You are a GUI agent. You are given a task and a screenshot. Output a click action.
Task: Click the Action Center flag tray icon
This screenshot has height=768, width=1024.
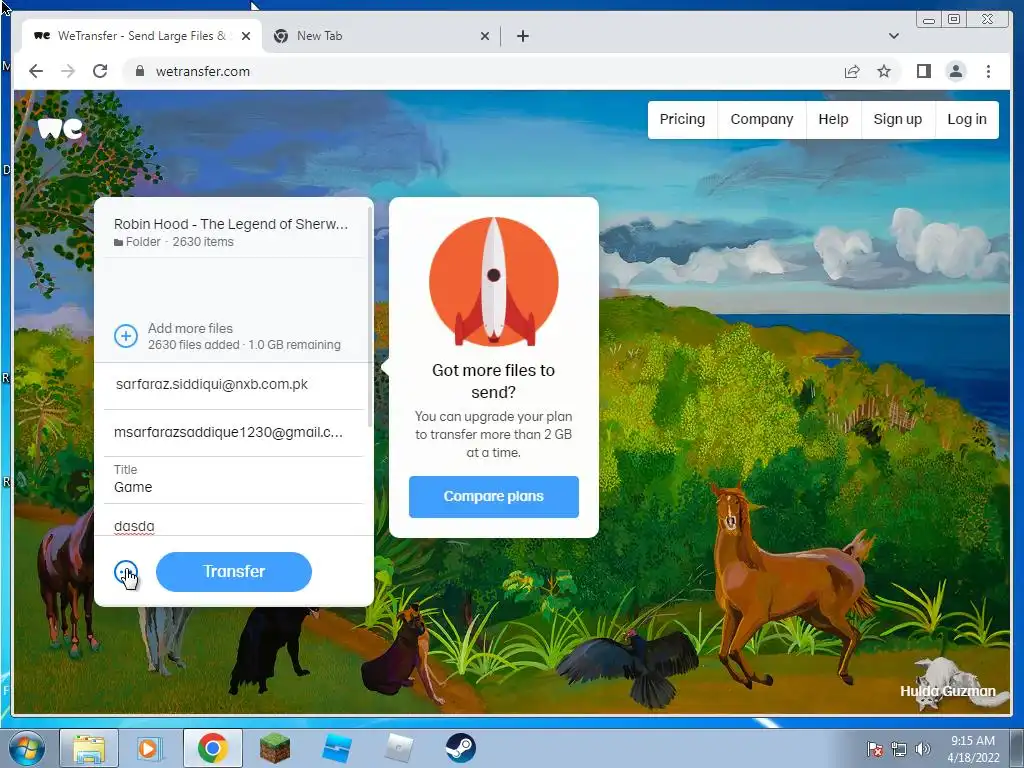coord(874,749)
